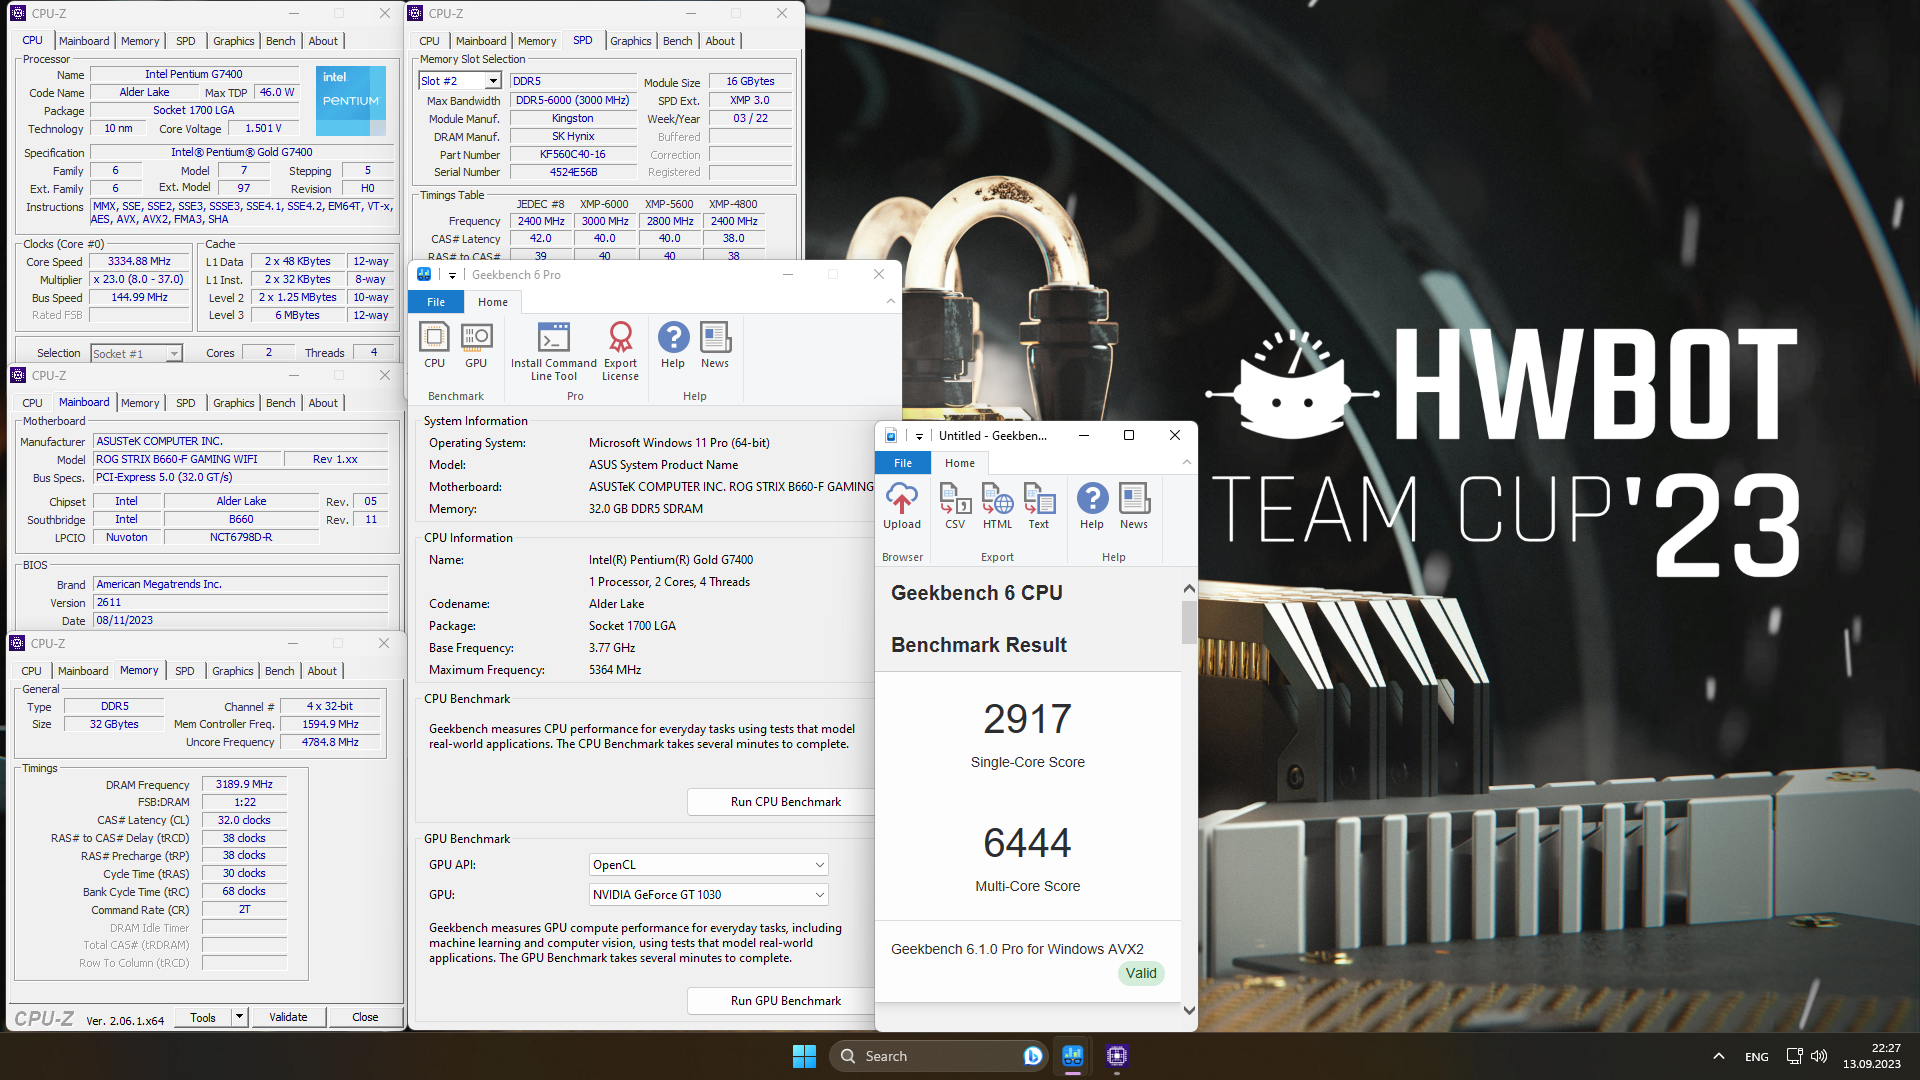
Task: Click quick access dropdown in Untitled Geekbench window
Action: (x=919, y=436)
